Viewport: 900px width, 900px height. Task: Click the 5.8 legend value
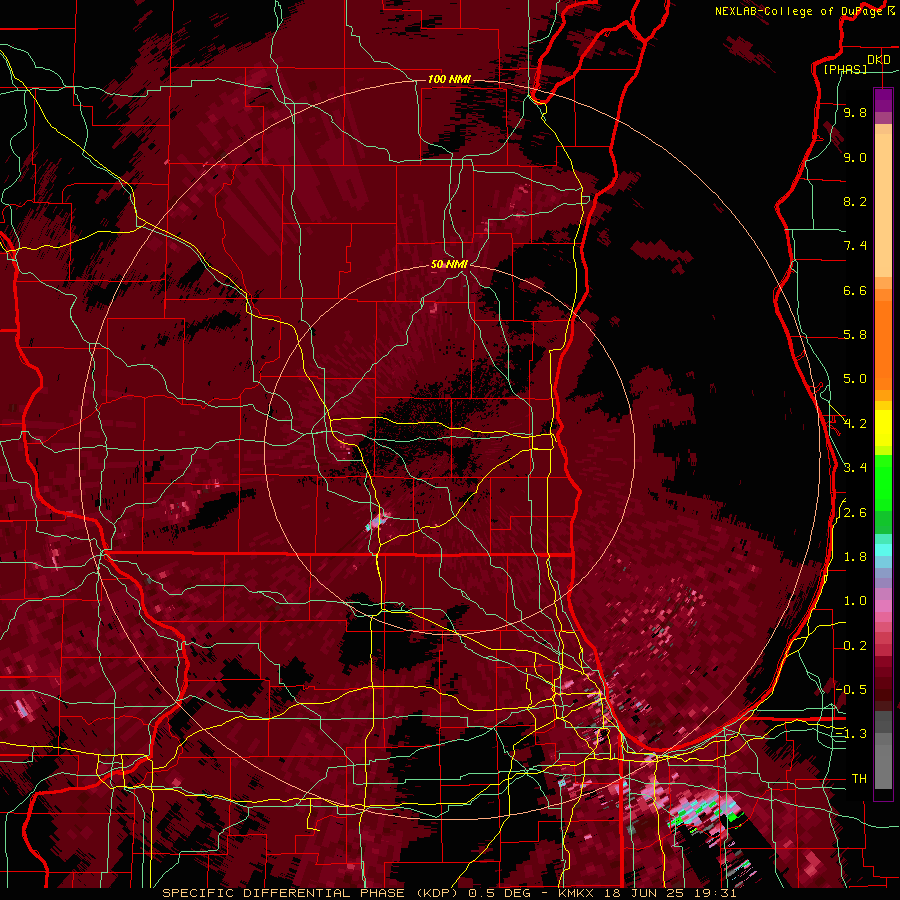pyautogui.click(x=855, y=335)
